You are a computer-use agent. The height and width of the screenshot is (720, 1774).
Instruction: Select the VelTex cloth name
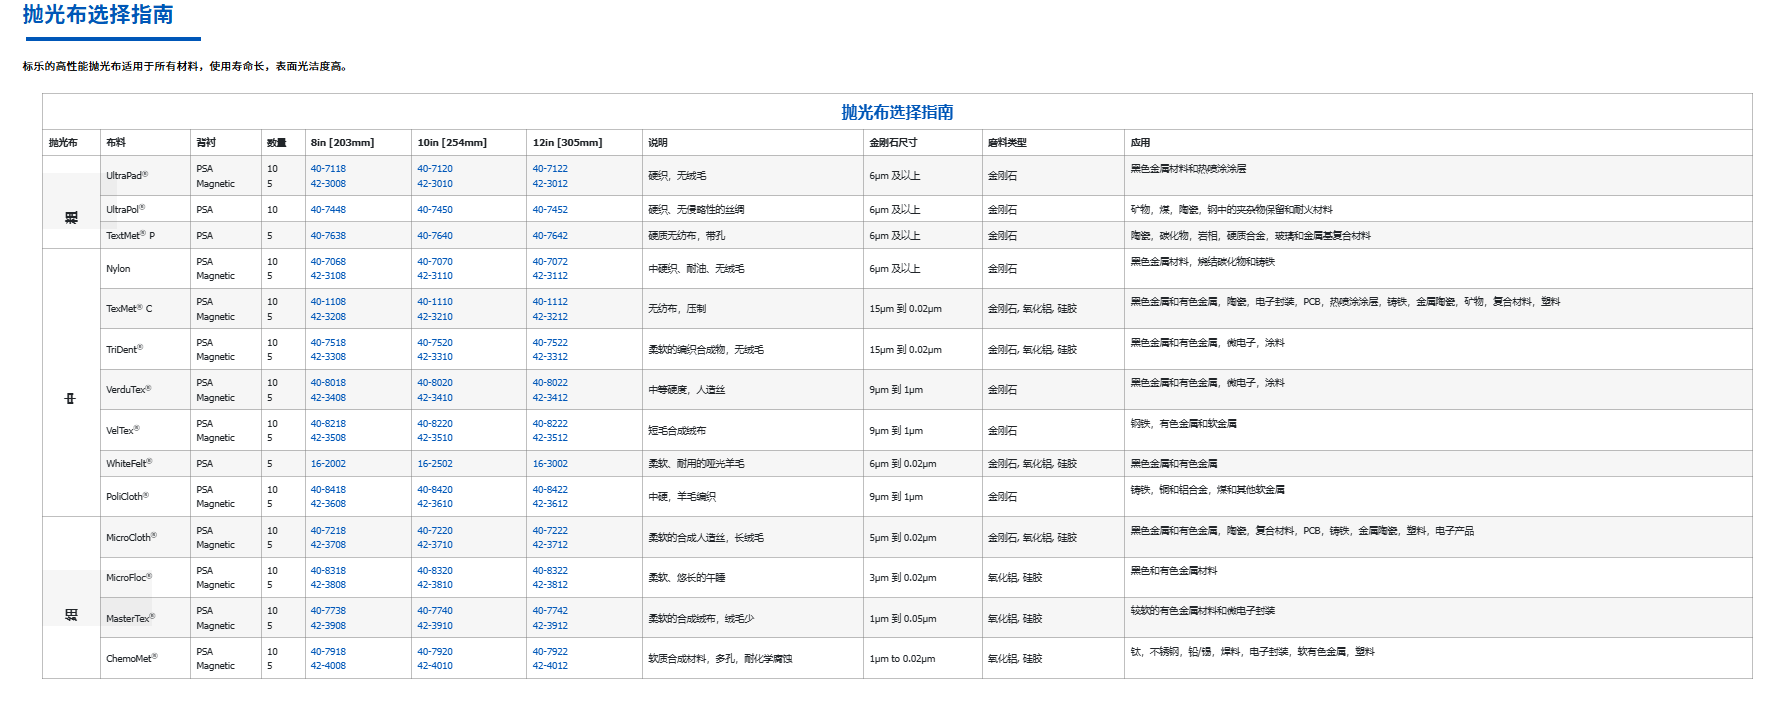coord(123,431)
